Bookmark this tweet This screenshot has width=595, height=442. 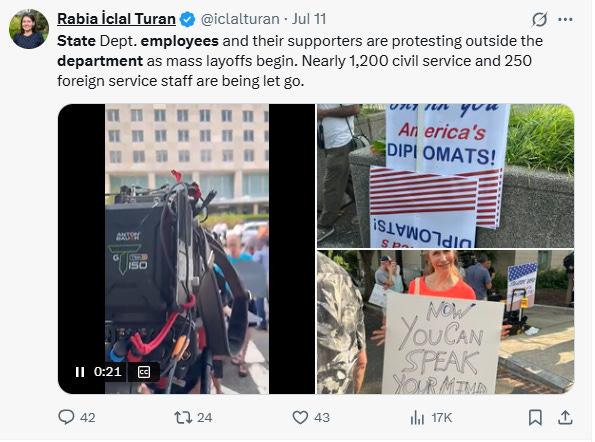[535, 417]
